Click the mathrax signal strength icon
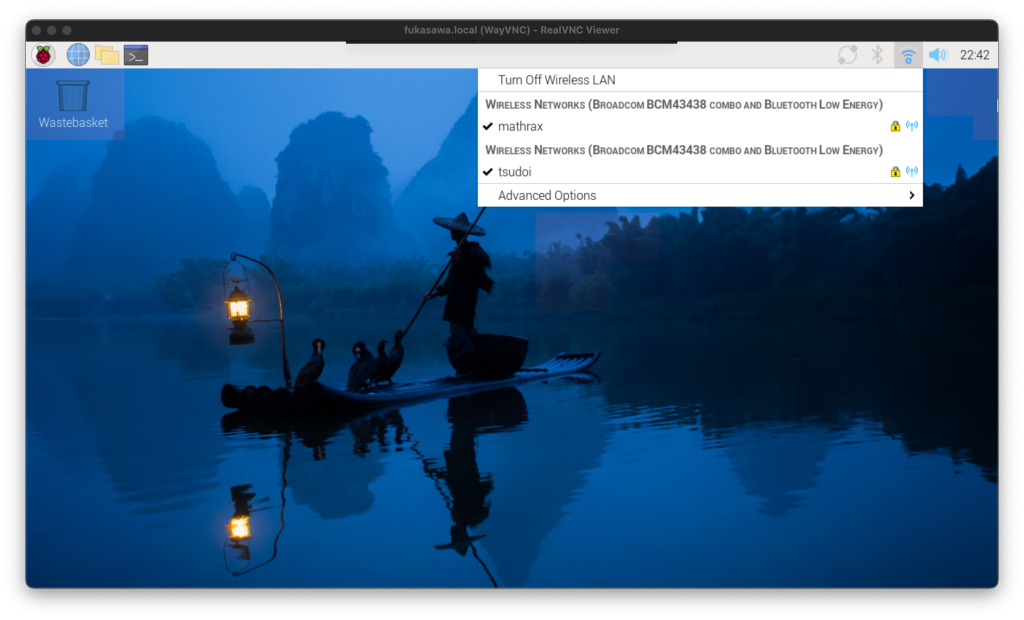This screenshot has width=1024, height=620. 911,126
